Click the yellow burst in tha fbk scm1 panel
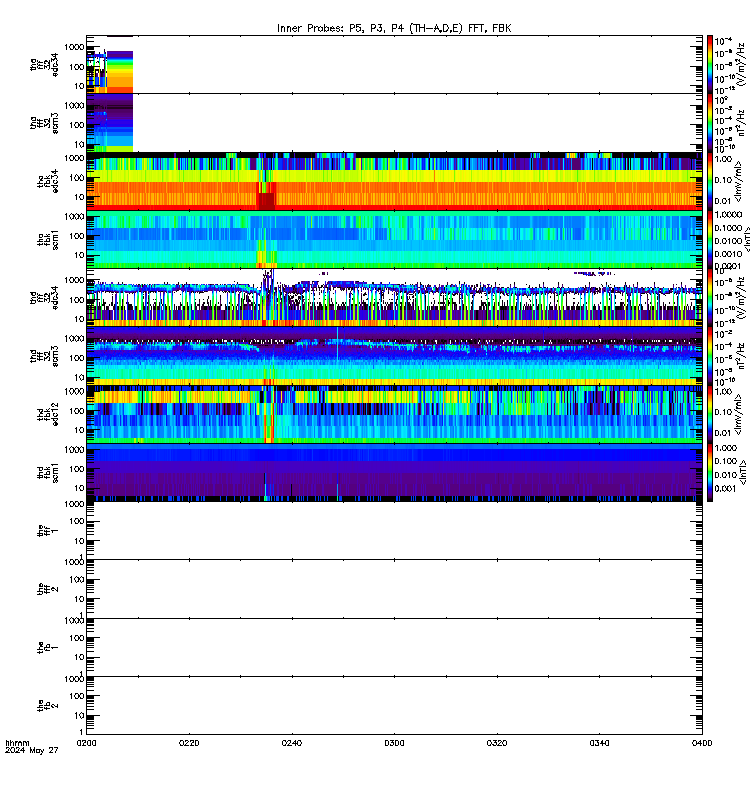 266,254
